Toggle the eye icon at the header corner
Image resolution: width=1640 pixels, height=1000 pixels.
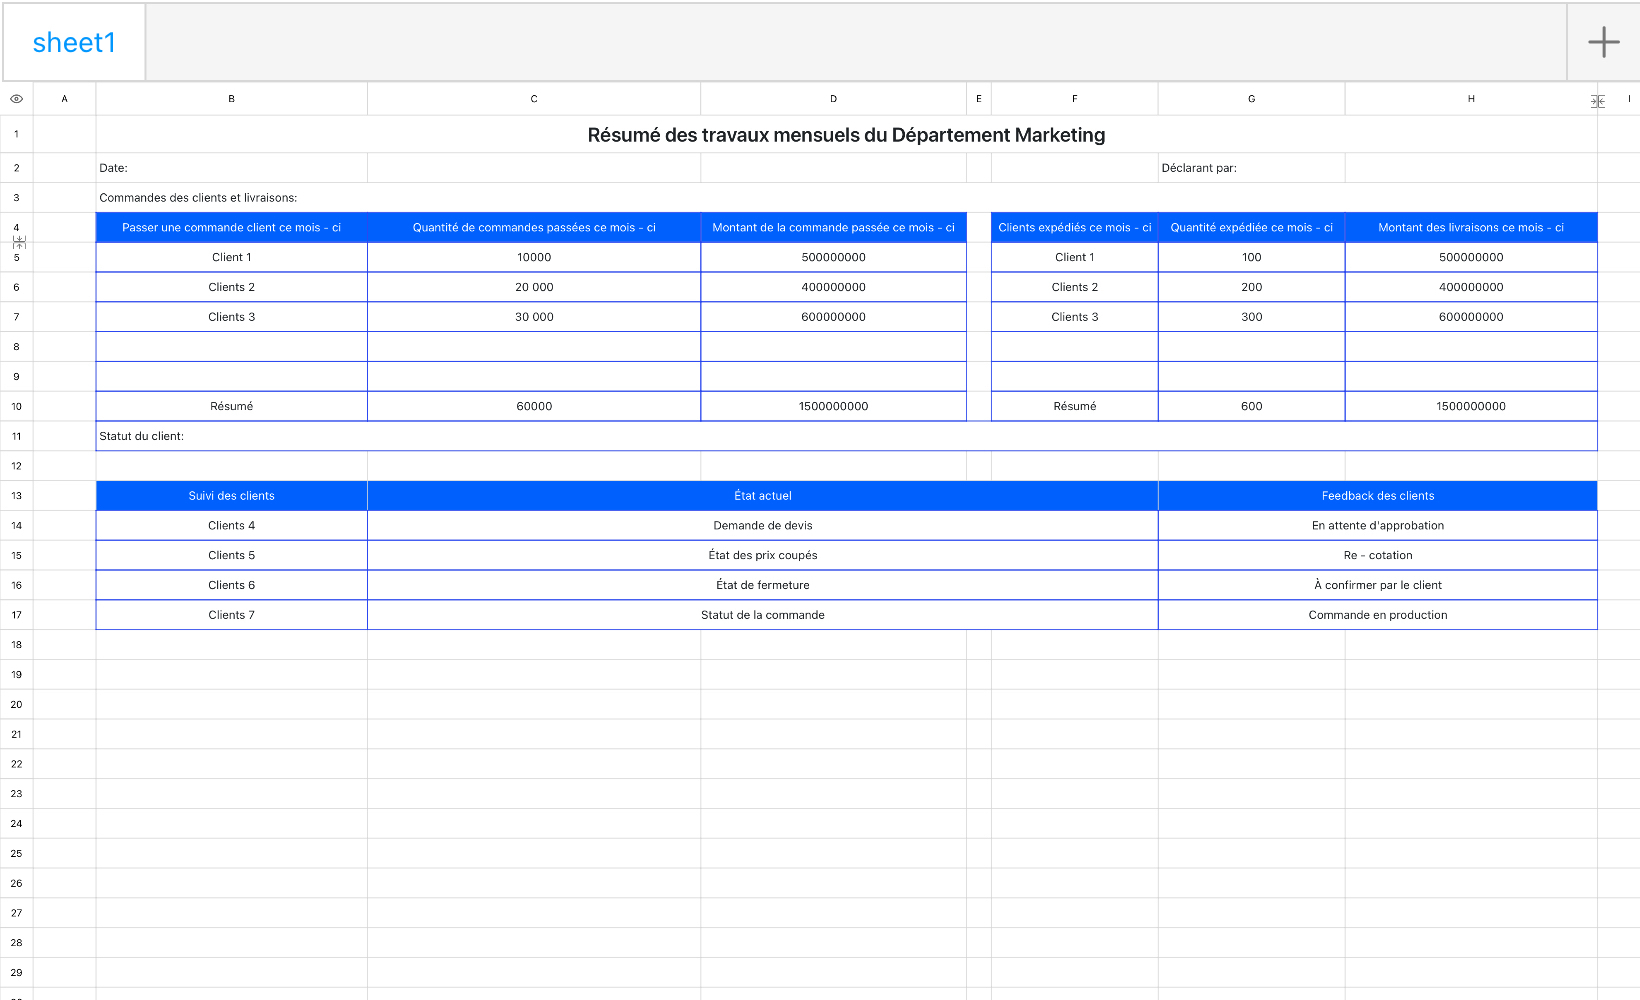(16, 99)
